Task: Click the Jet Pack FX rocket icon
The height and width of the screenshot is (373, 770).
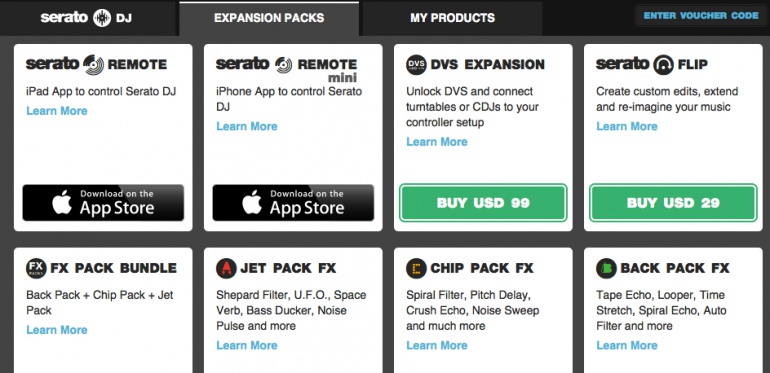Action: pyautogui.click(x=226, y=268)
